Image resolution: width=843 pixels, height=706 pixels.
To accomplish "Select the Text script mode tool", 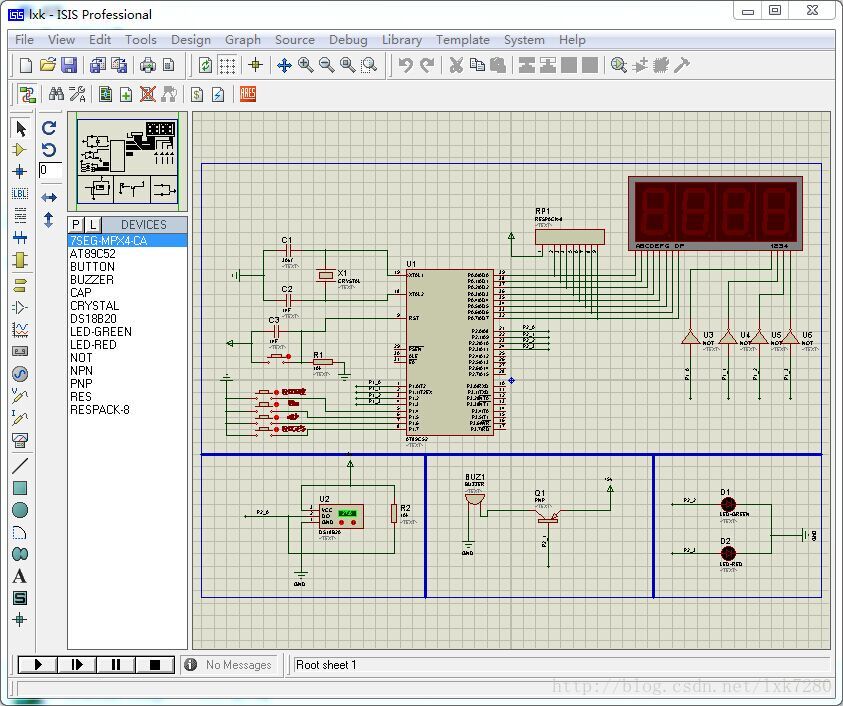I will pos(20,216).
